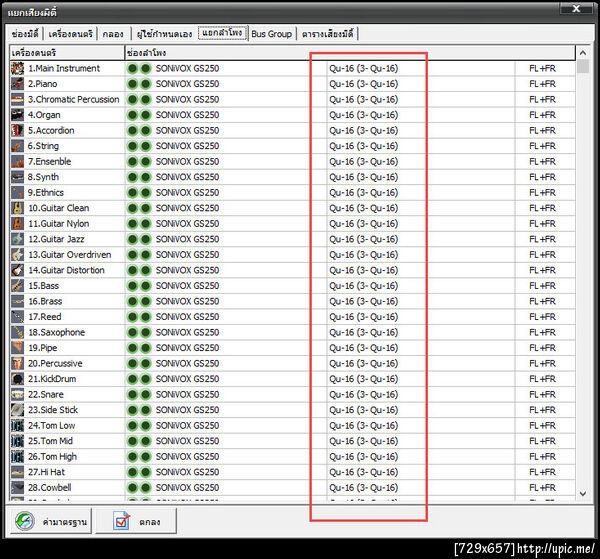Switch to the ช่องมิดี้ tab

[x=24, y=34]
